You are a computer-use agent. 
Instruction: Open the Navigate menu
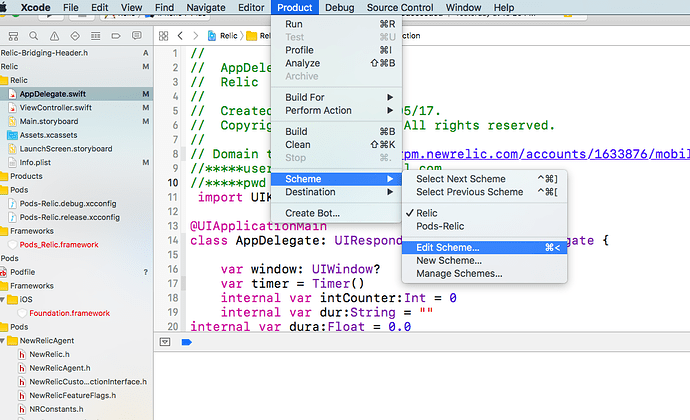[206, 7]
